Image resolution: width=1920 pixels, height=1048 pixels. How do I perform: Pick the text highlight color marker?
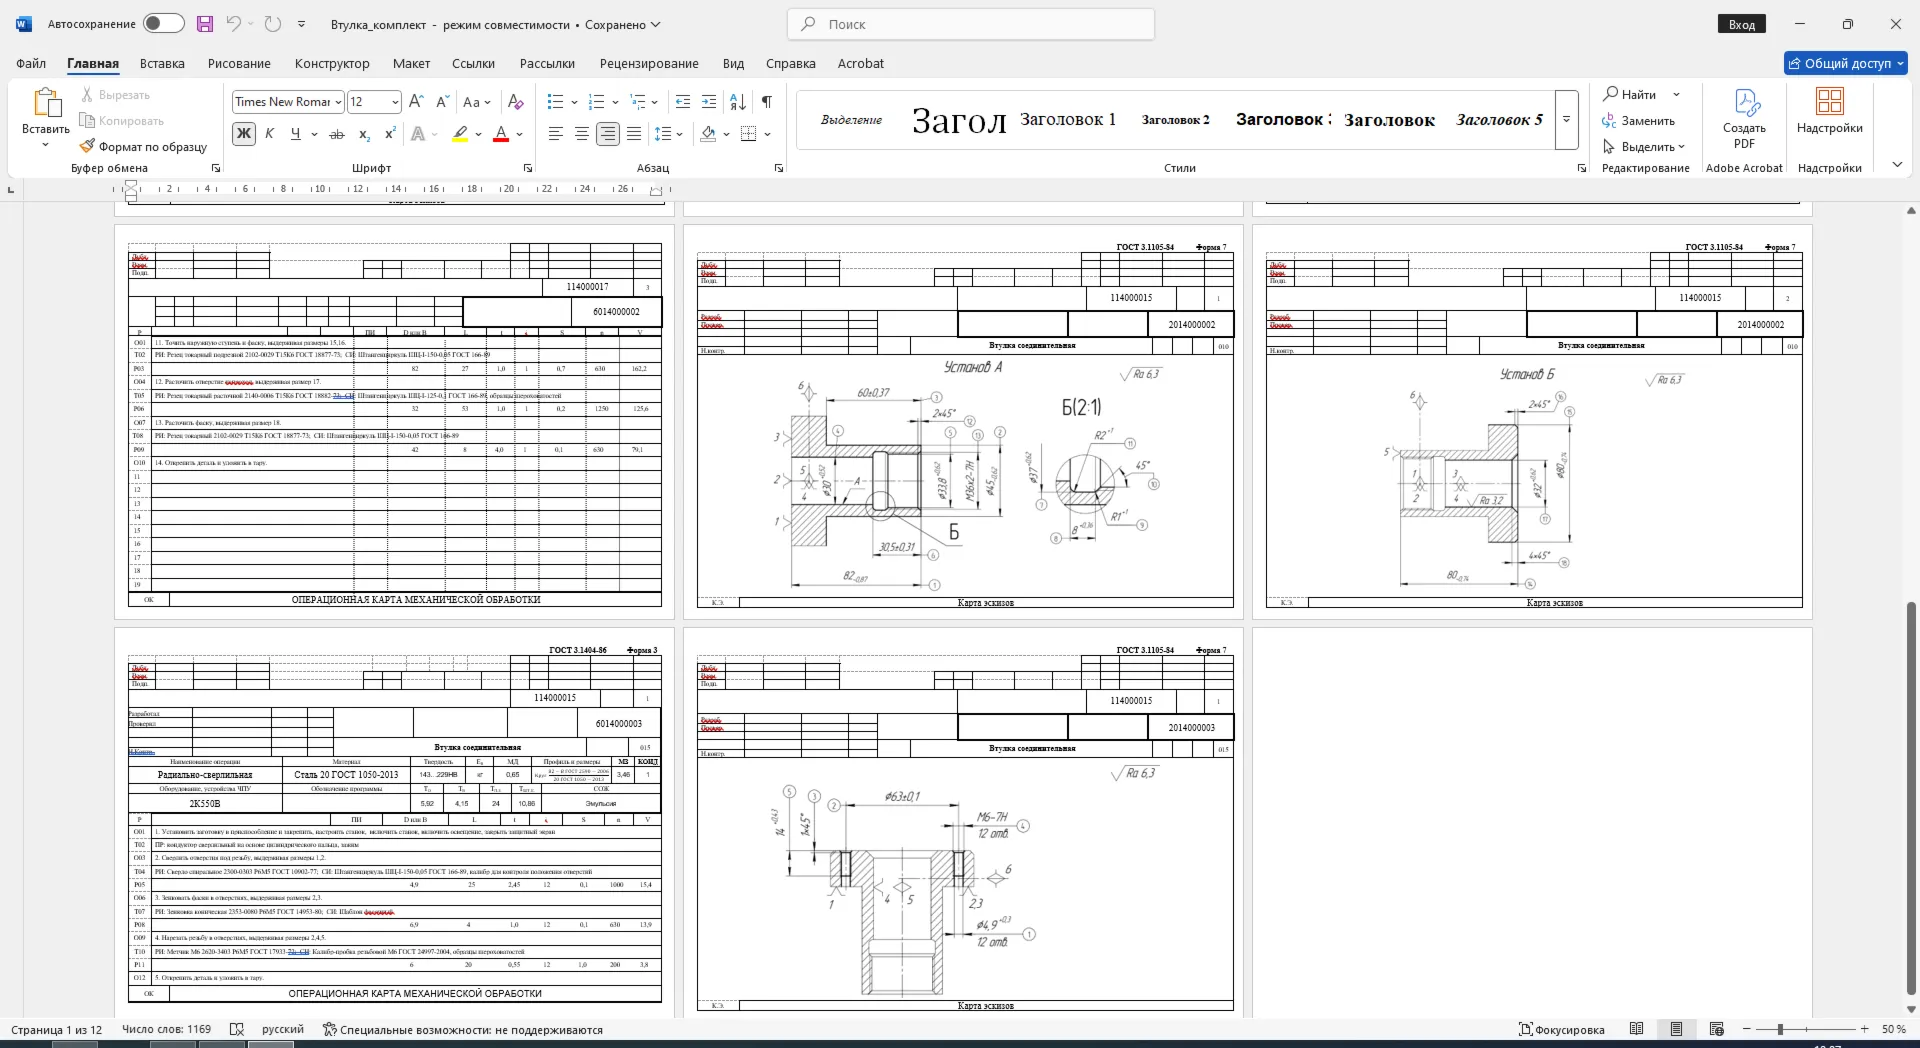click(x=460, y=134)
